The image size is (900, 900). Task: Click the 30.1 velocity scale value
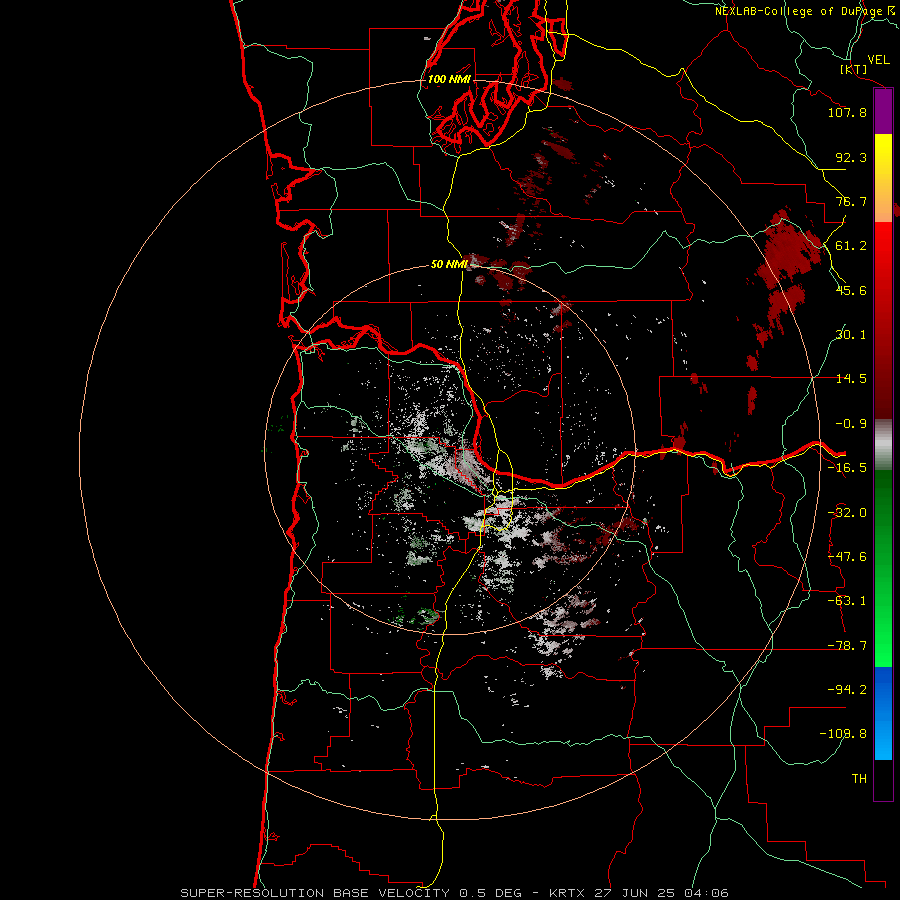click(x=851, y=335)
